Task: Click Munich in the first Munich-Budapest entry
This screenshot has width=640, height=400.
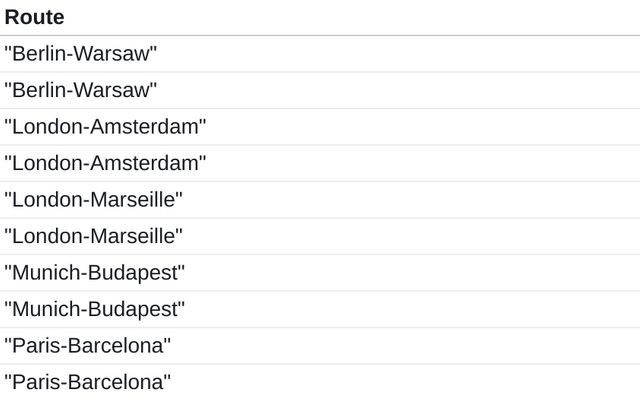Action: pos(41,273)
